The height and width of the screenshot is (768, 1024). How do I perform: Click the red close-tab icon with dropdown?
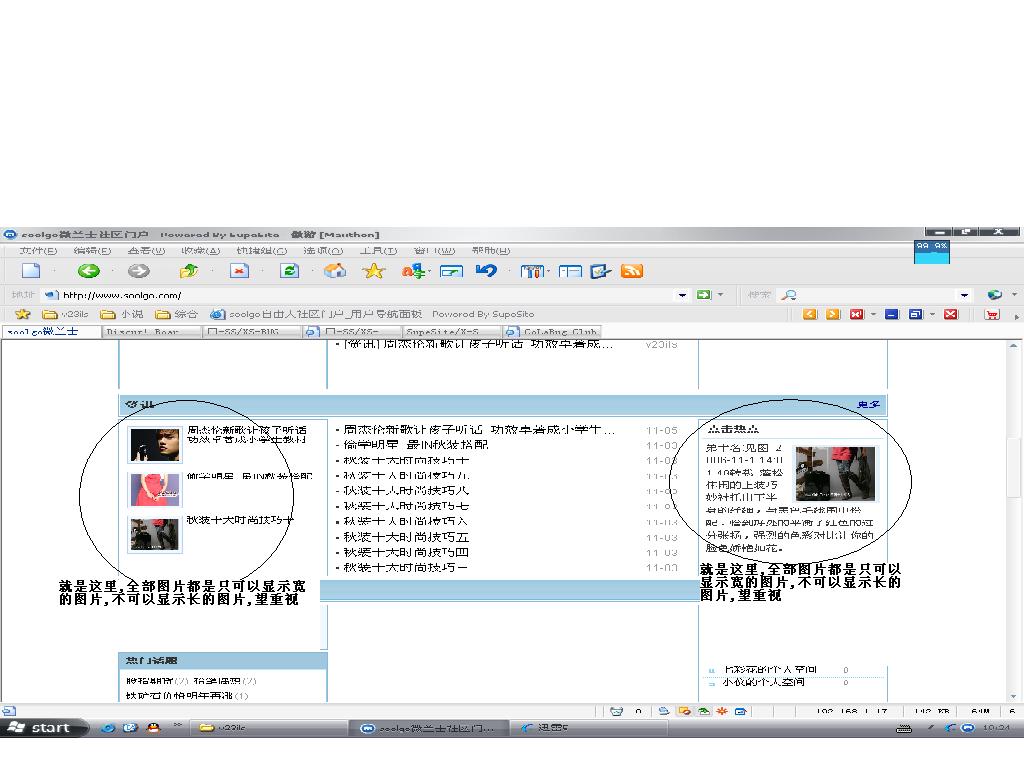pos(857,314)
